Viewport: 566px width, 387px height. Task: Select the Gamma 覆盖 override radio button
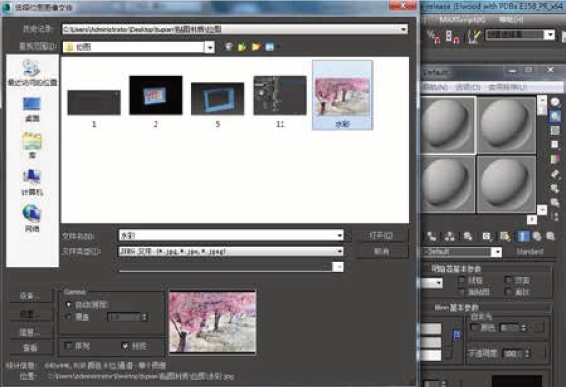click(69, 317)
